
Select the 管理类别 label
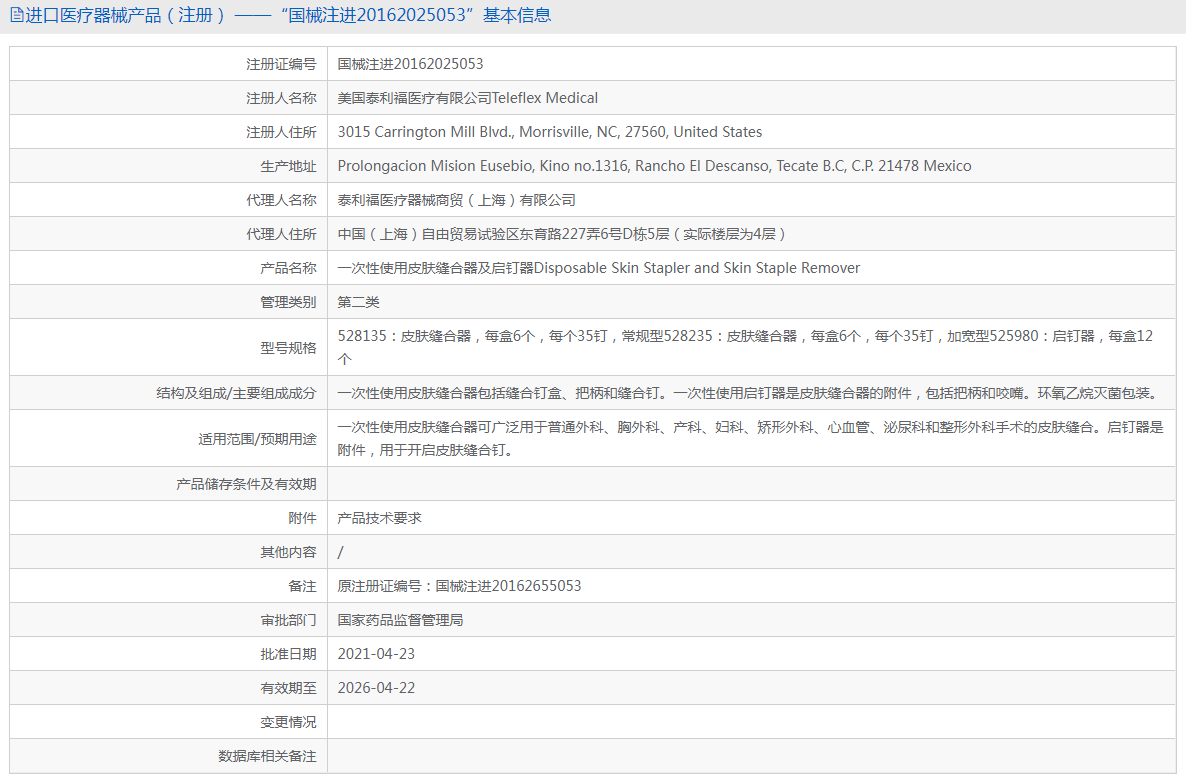click(x=288, y=303)
